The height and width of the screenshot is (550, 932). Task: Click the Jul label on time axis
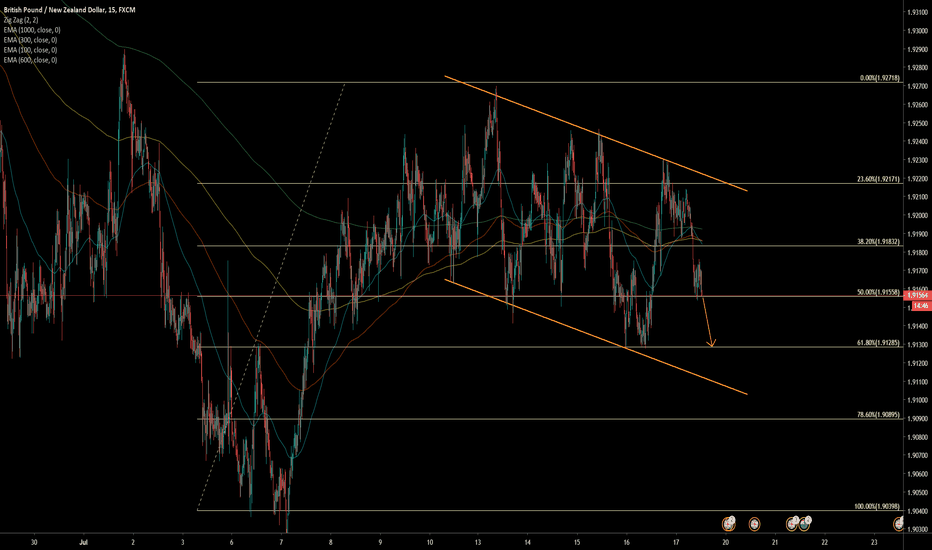click(83, 542)
